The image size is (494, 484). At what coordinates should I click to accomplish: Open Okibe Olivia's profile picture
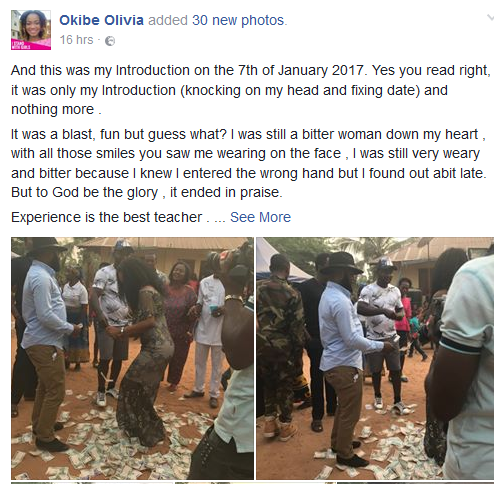point(31,30)
